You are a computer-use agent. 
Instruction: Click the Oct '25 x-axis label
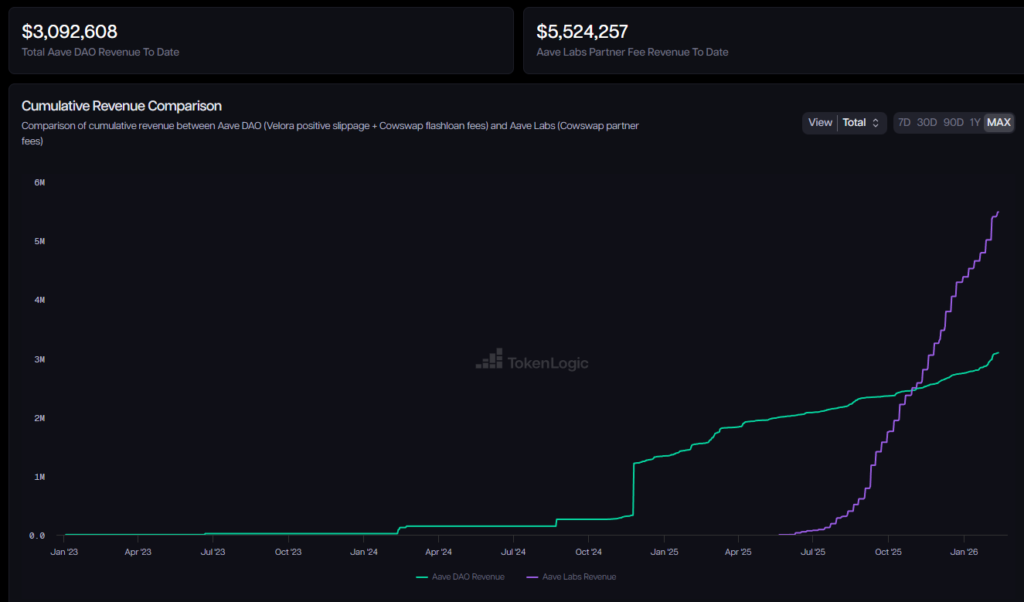tap(888, 551)
